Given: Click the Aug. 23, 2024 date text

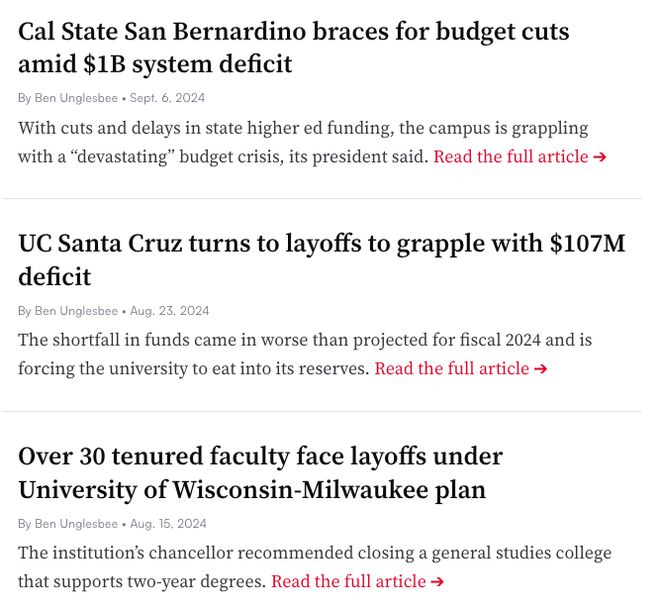Looking at the screenshot, I should (x=170, y=311).
